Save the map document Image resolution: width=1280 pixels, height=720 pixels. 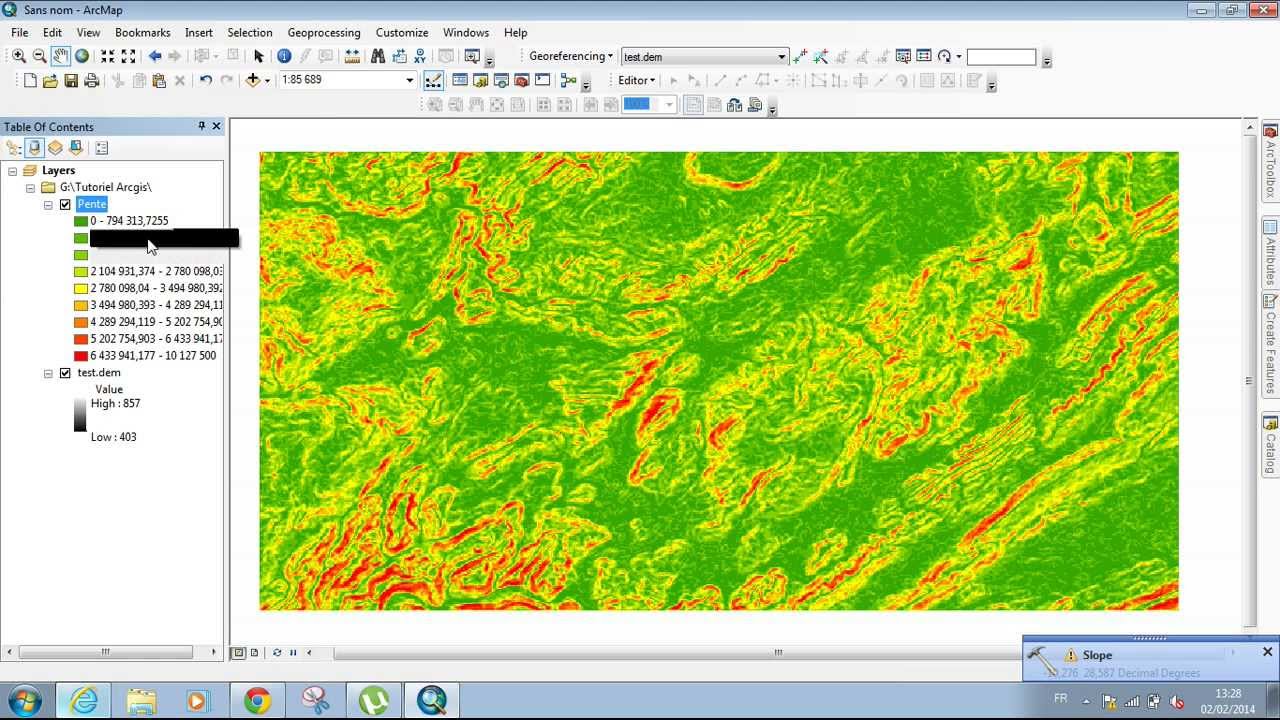(72, 80)
